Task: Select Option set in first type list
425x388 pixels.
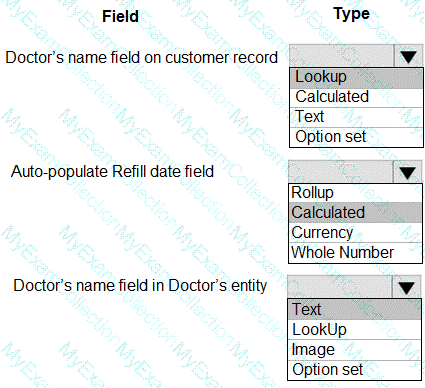Action: coord(356,137)
